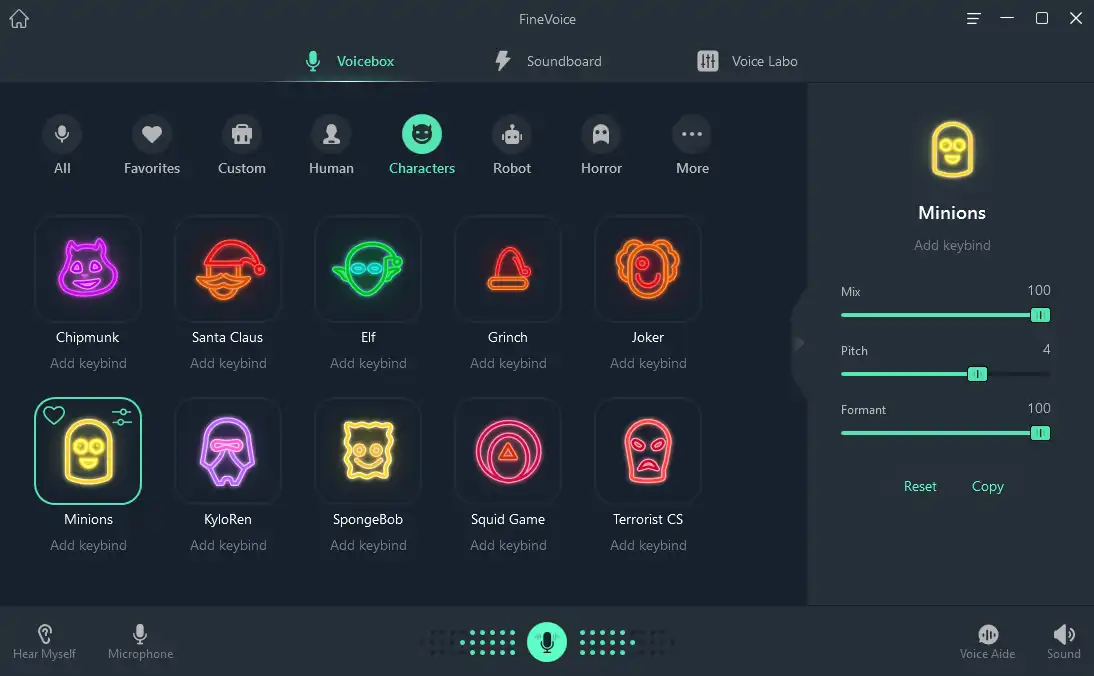The width and height of the screenshot is (1094, 676).
Task: Activate the Joker voice effect
Action: click(648, 269)
